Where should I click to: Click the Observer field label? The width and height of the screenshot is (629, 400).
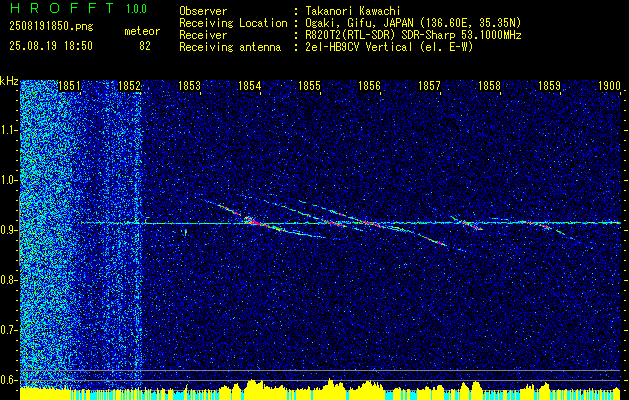203,11
